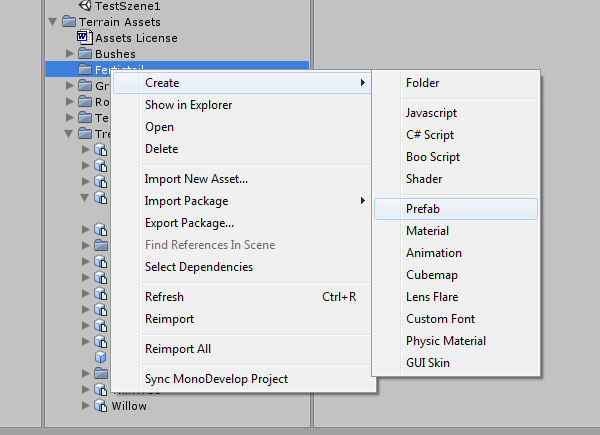Click the Bushes folder icon

[x=84, y=54]
